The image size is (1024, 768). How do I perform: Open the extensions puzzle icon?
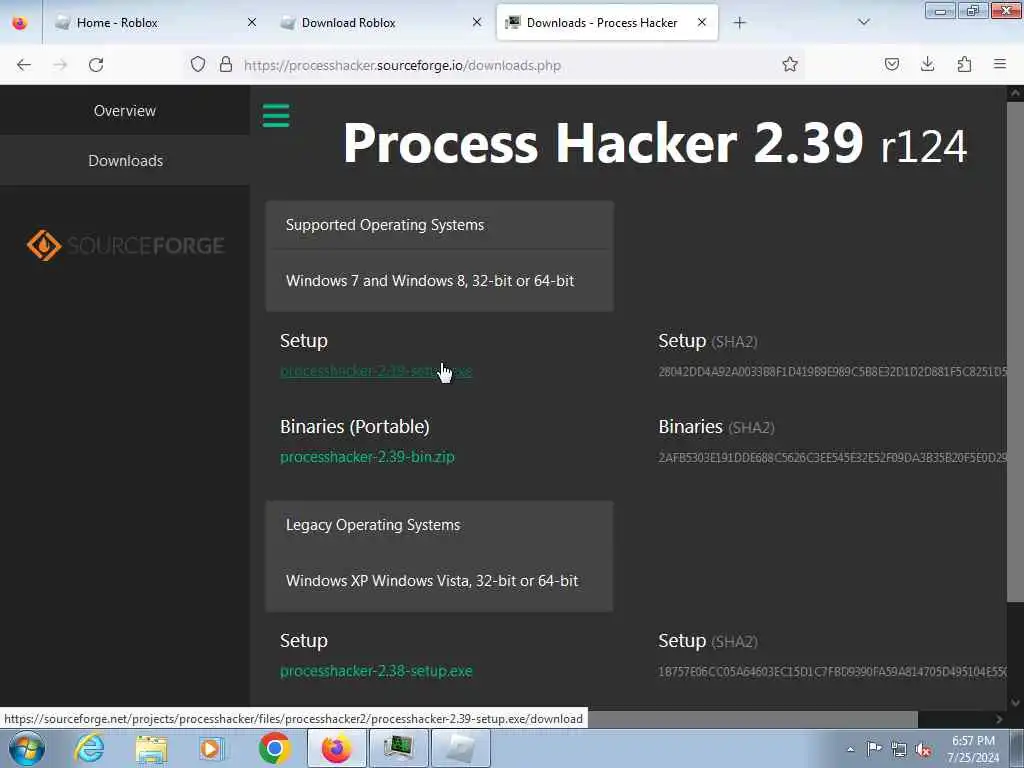[964, 64]
